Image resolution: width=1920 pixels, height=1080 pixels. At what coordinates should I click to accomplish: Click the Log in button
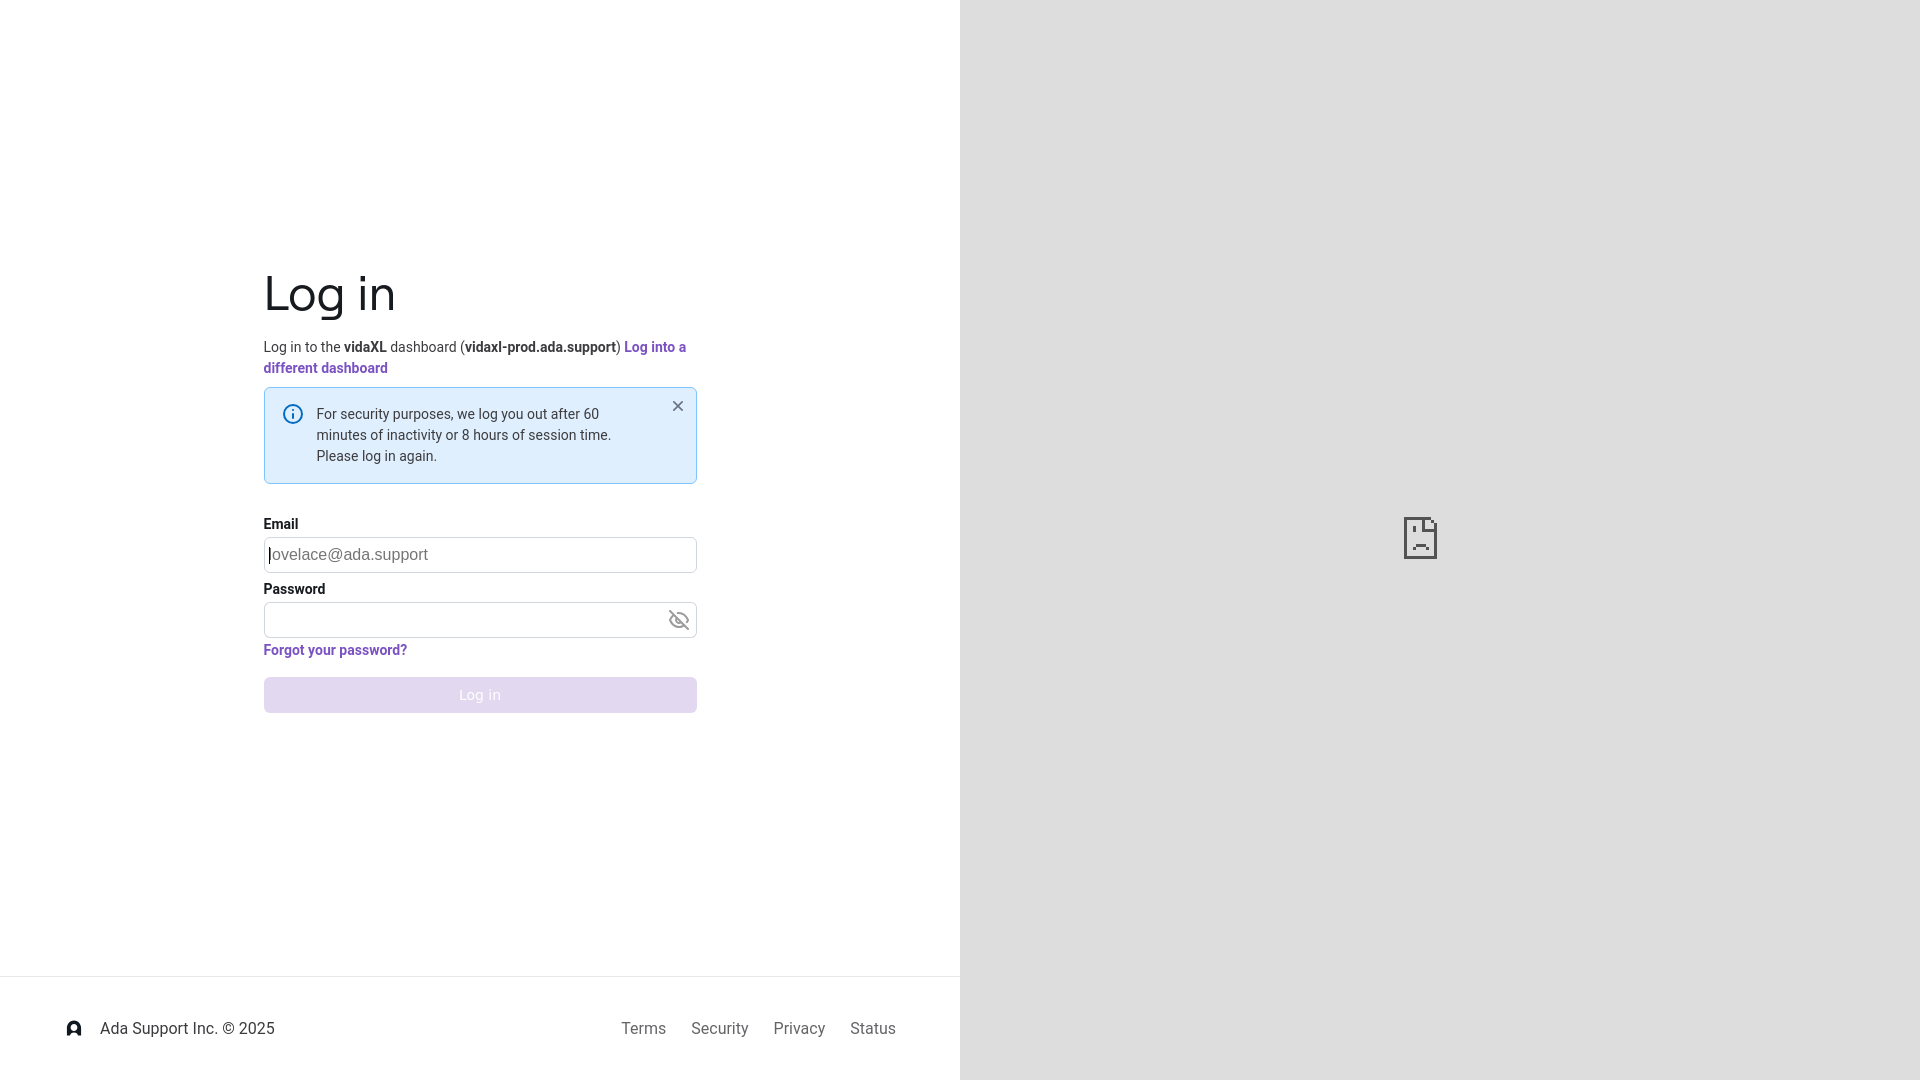(x=480, y=695)
